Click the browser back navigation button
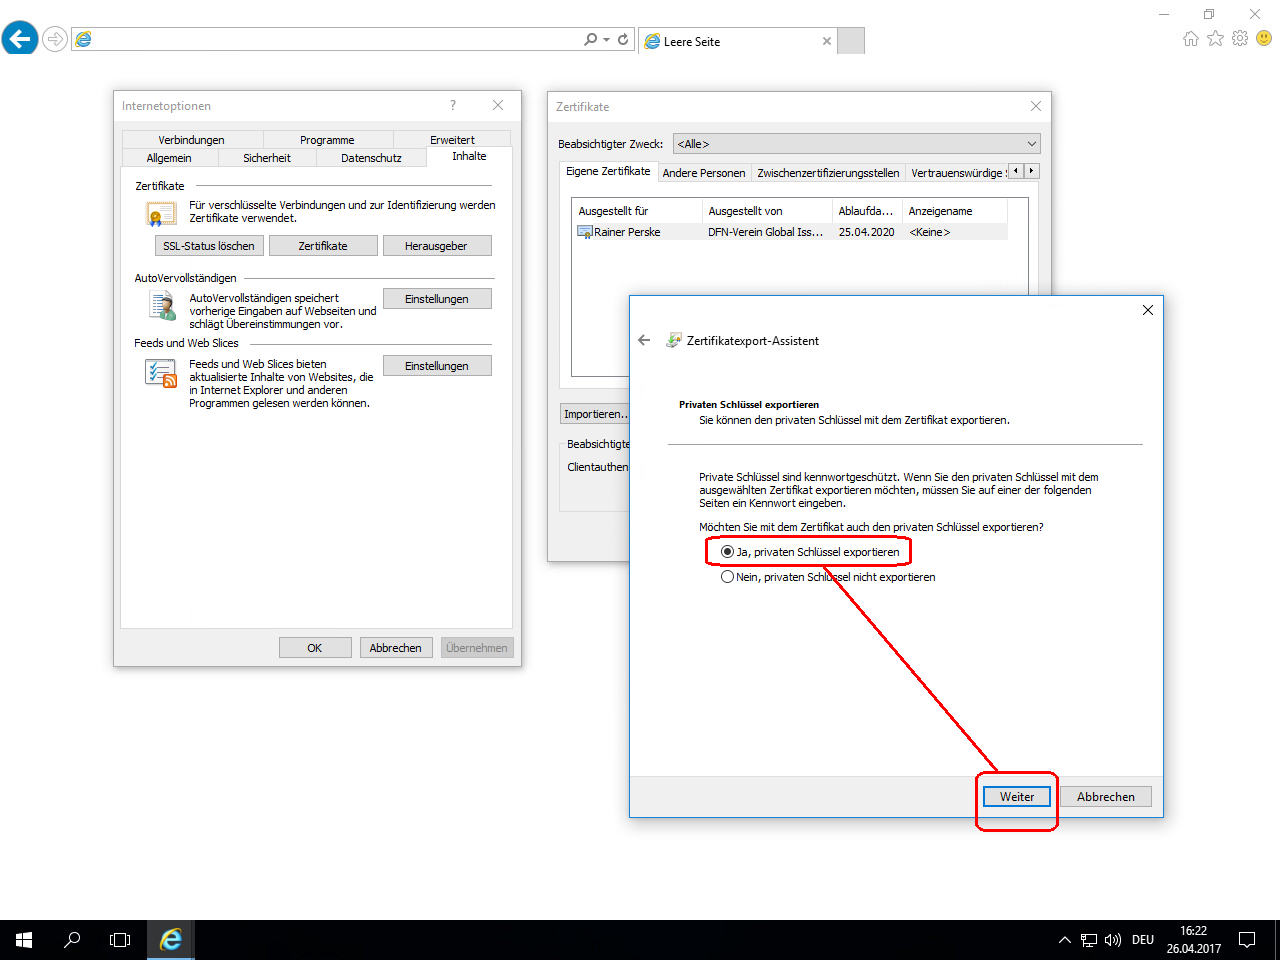This screenshot has height=960, width=1280. (x=20, y=39)
